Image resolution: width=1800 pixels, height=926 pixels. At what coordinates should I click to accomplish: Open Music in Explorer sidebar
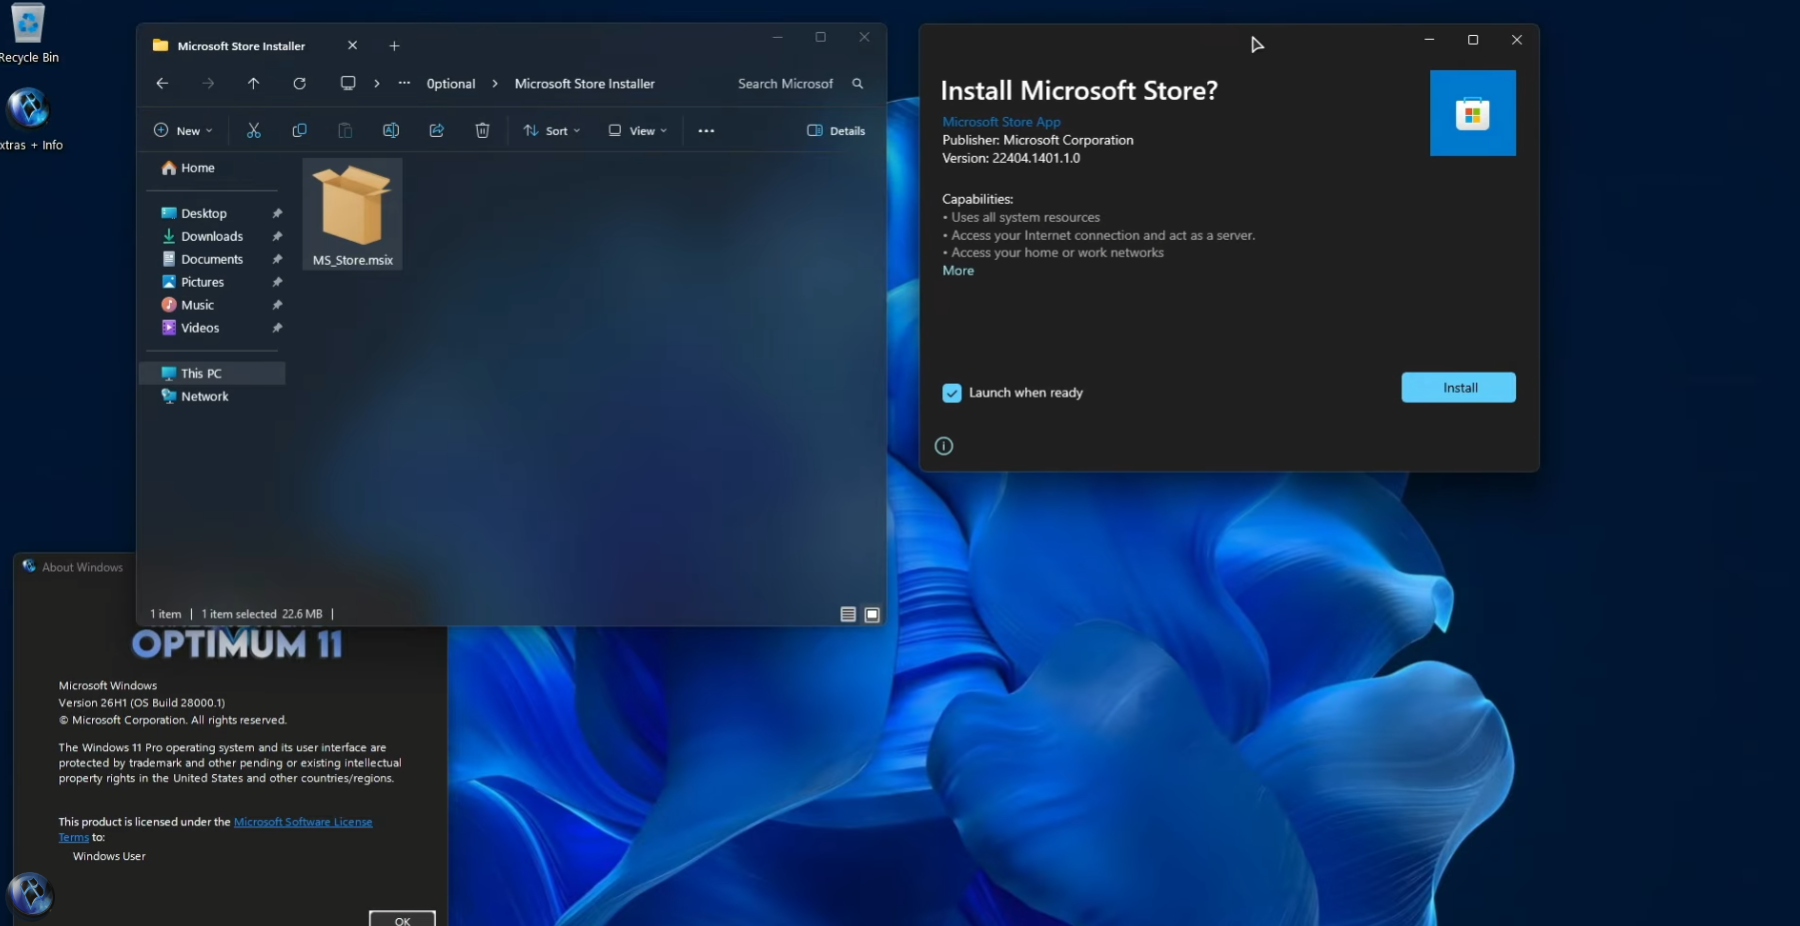pos(198,306)
